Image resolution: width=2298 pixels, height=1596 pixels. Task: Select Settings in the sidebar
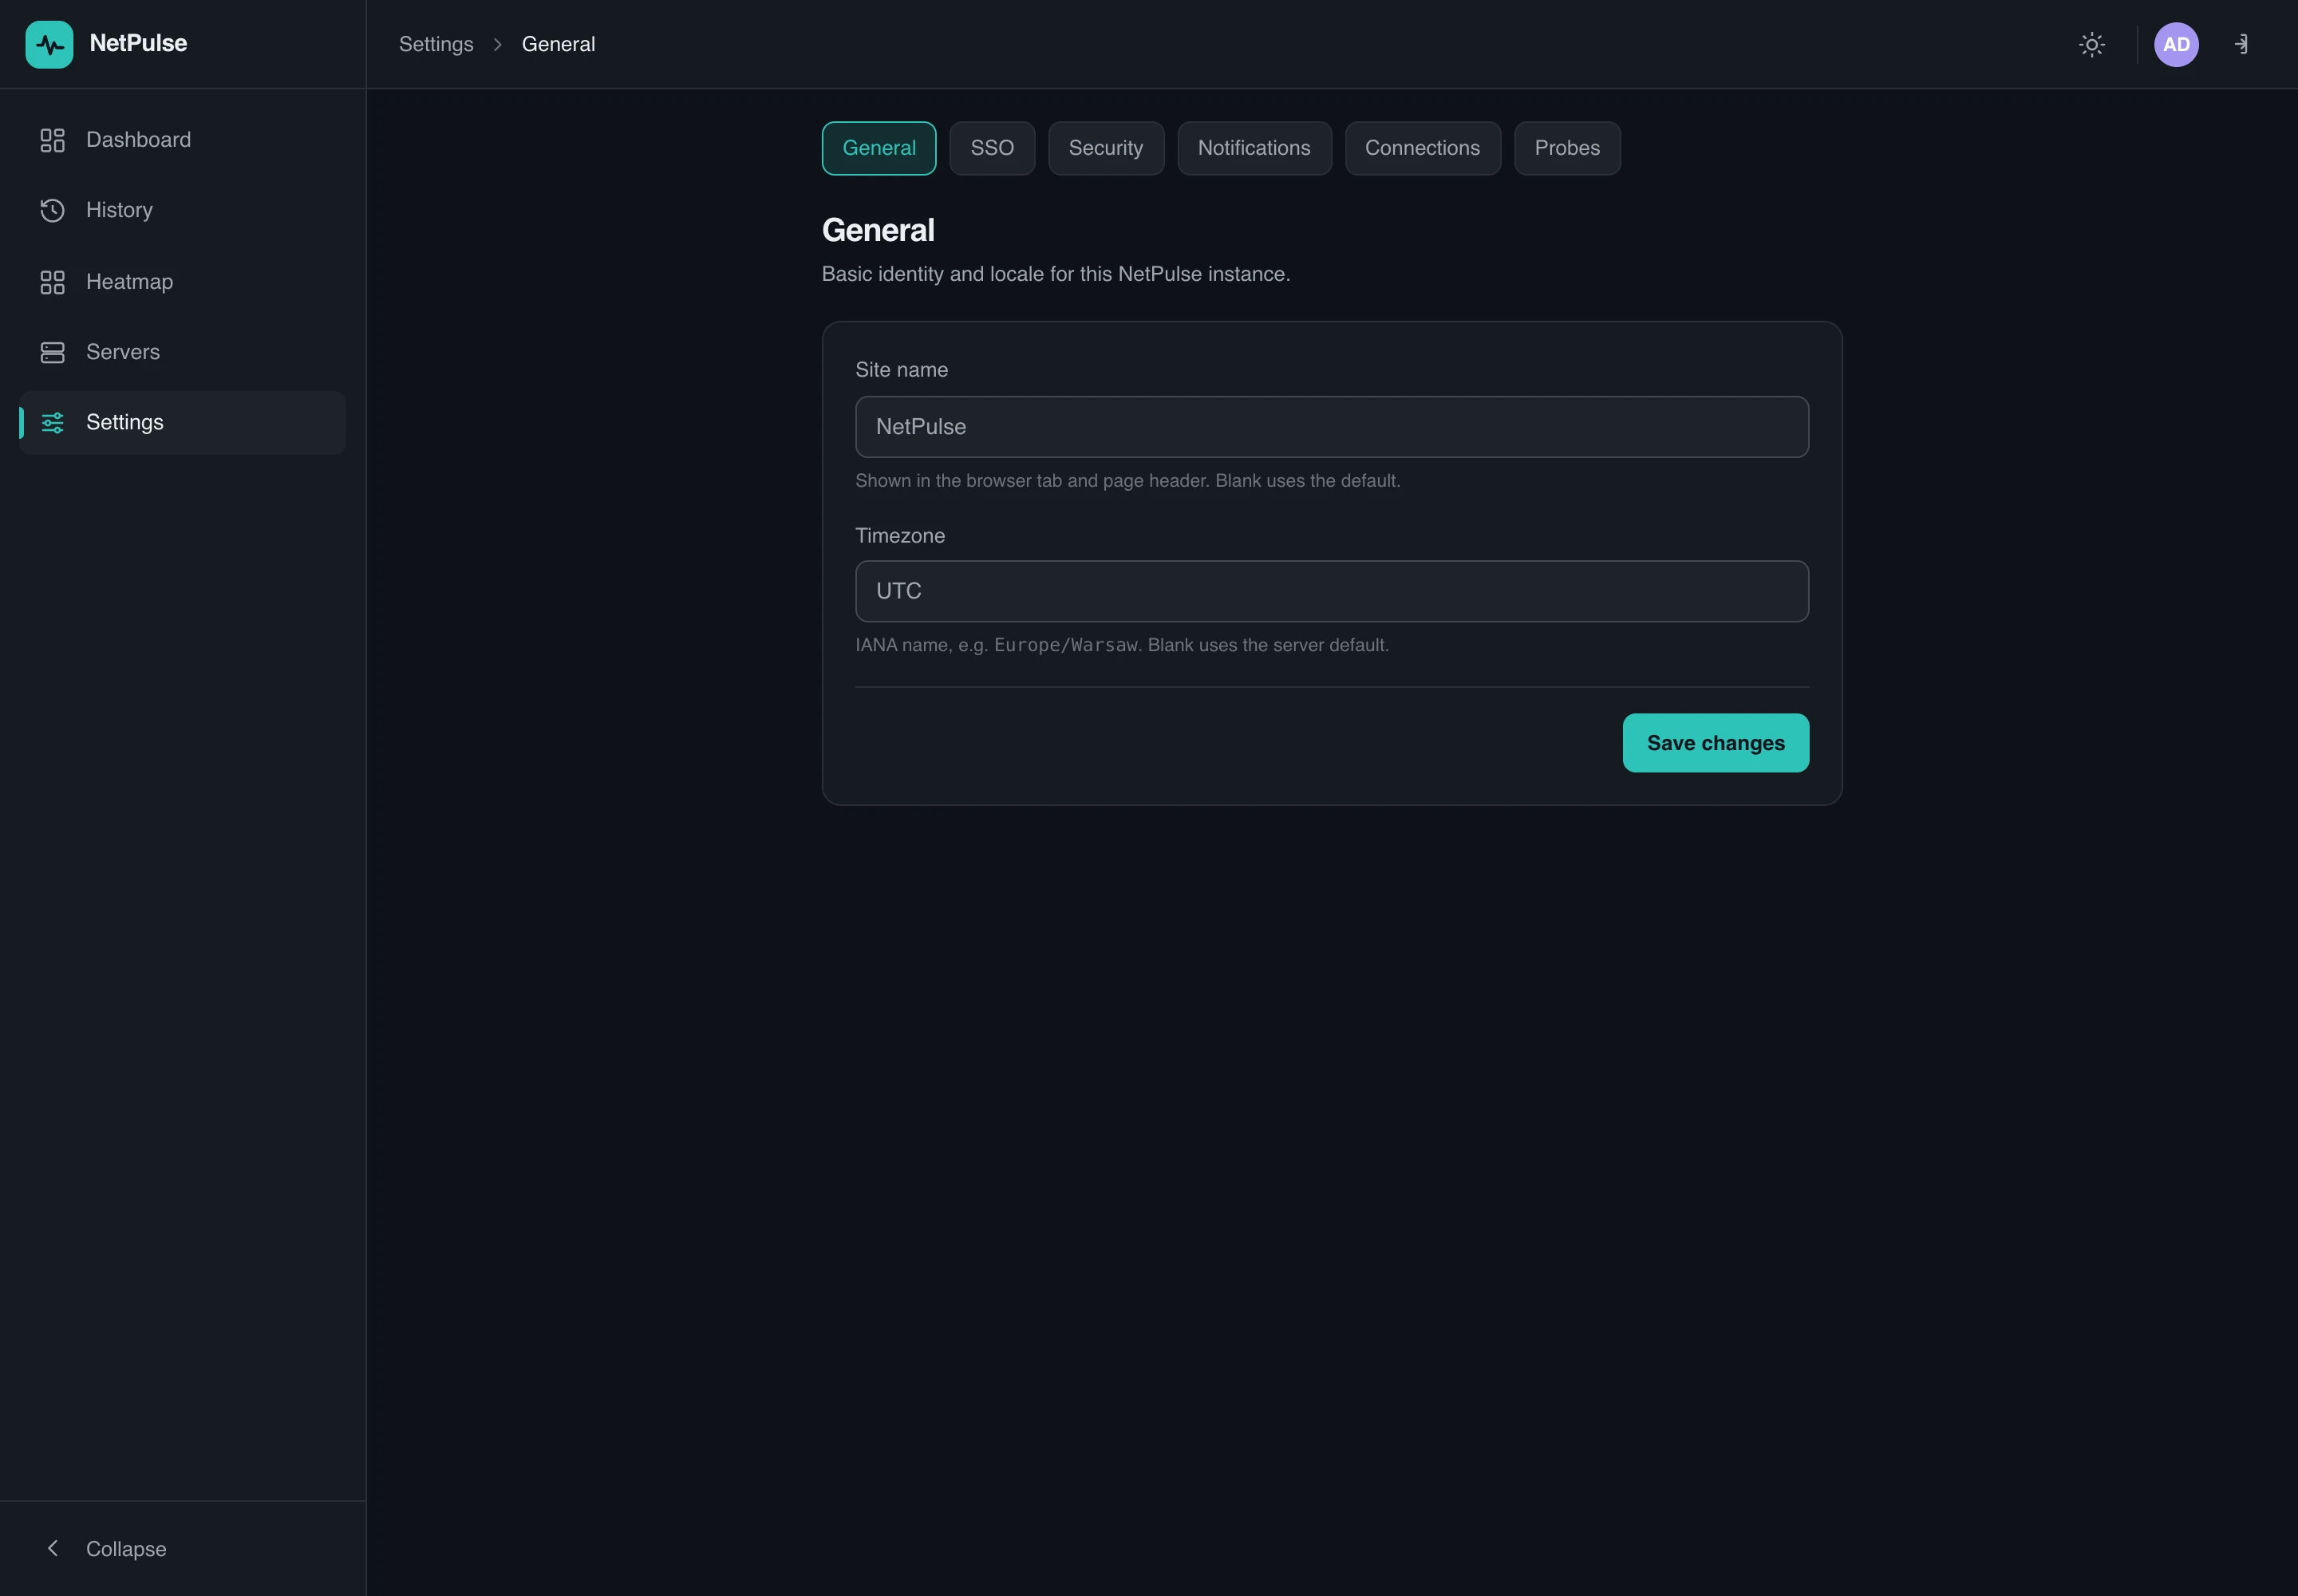tap(182, 422)
